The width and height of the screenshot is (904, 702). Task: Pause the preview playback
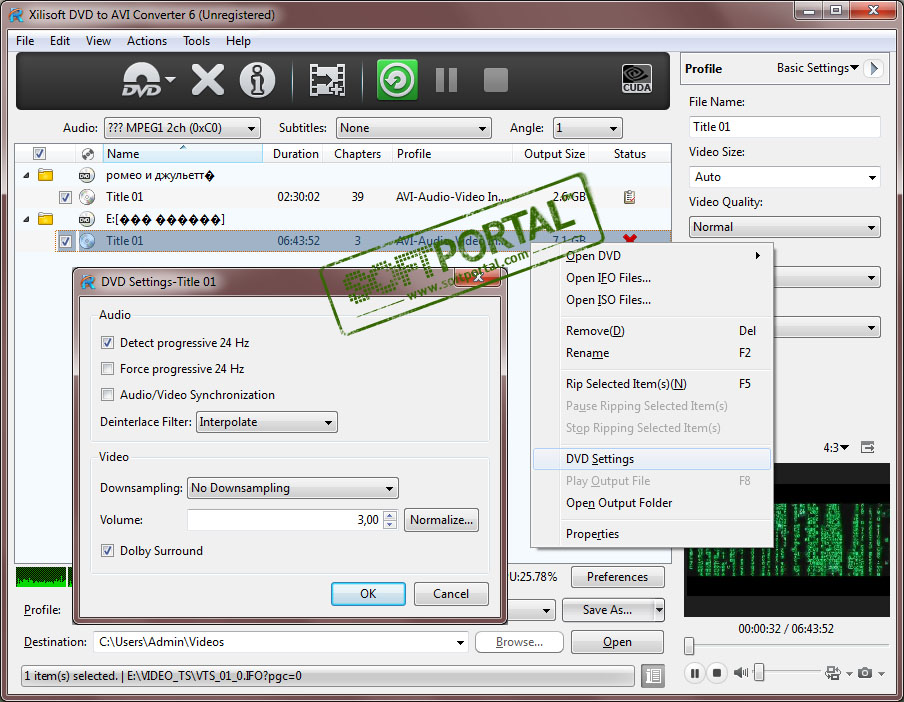click(x=695, y=673)
